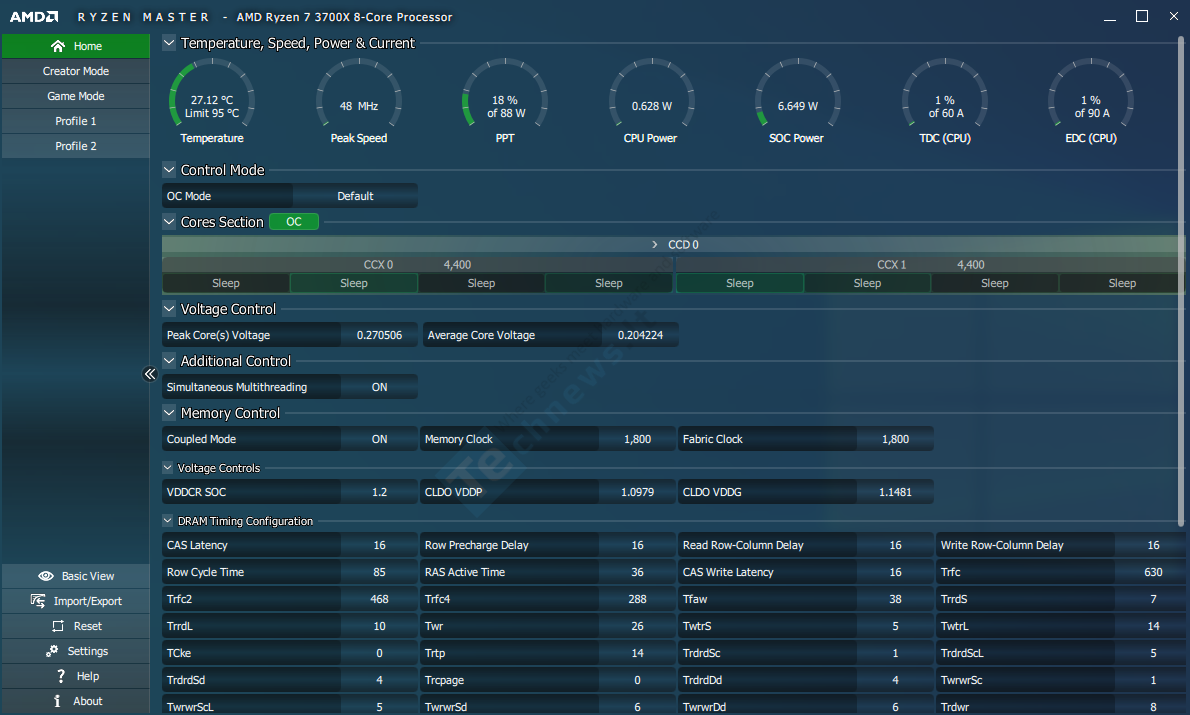1190x715 pixels.
Task: Click the Import/Export icon
Action: tap(38, 601)
